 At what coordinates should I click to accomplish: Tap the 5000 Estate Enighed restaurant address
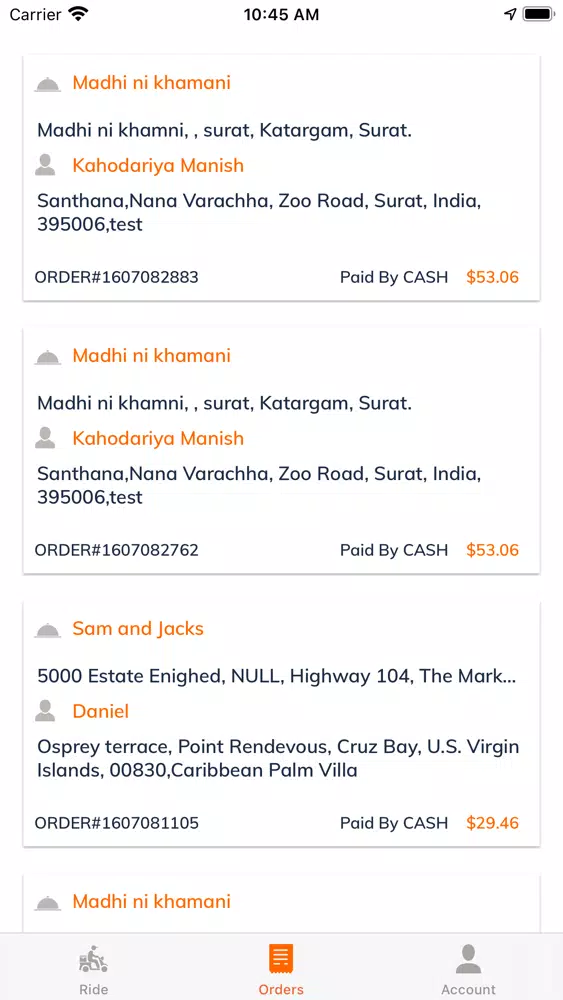(277, 676)
